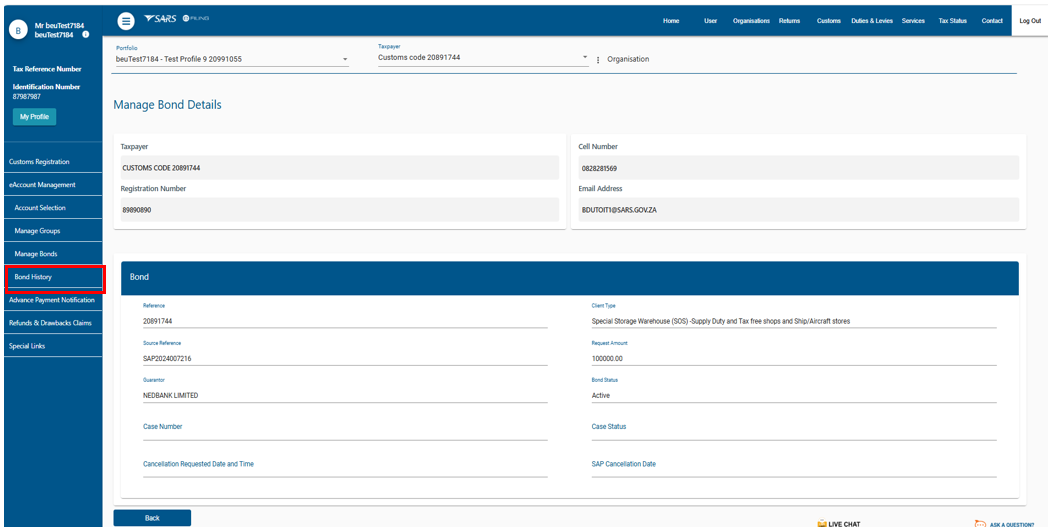Click the info icon beside beuTest7184
Image resolution: width=1056 pixels, height=532 pixels.
86,35
